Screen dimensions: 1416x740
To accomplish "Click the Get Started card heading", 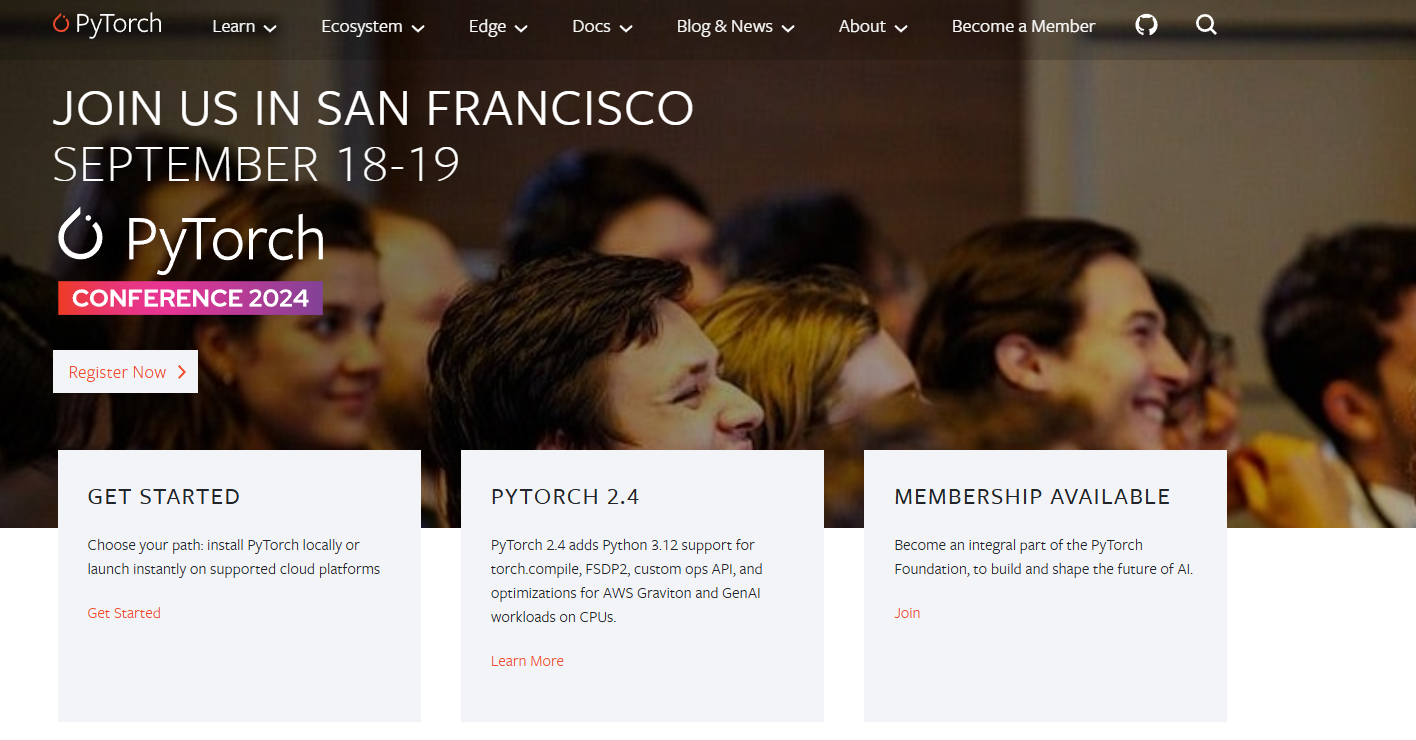I will pyautogui.click(x=164, y=497).
